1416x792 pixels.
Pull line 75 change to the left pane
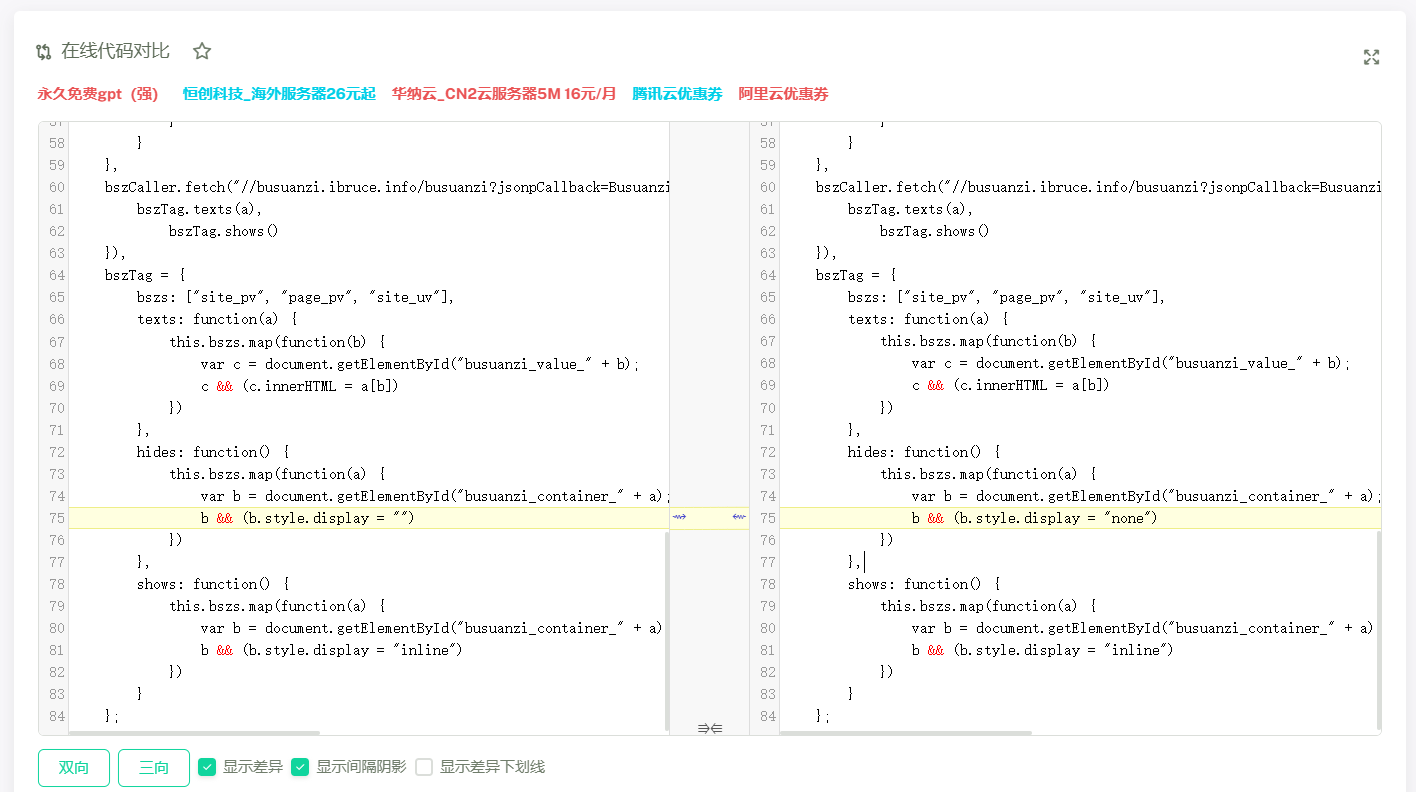(739, 517)
